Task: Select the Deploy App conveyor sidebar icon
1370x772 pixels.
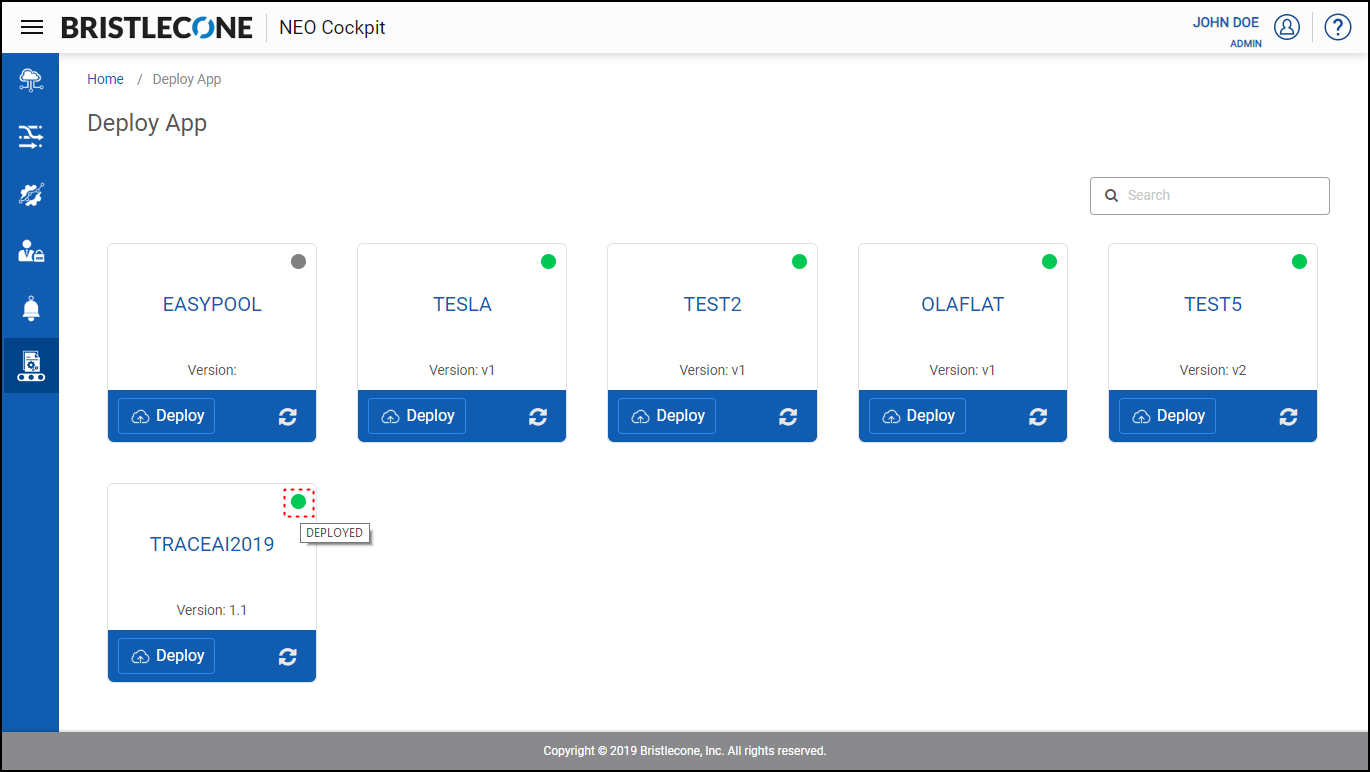Action: 31,366
